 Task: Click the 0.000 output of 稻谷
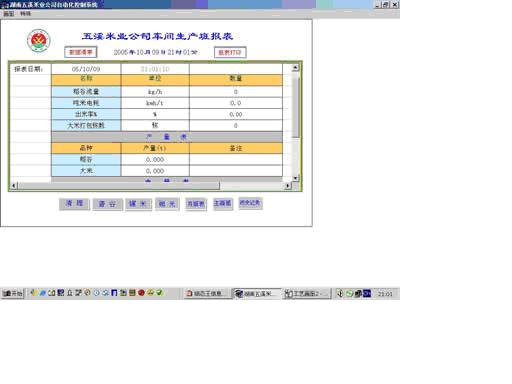tap(155, 160)
